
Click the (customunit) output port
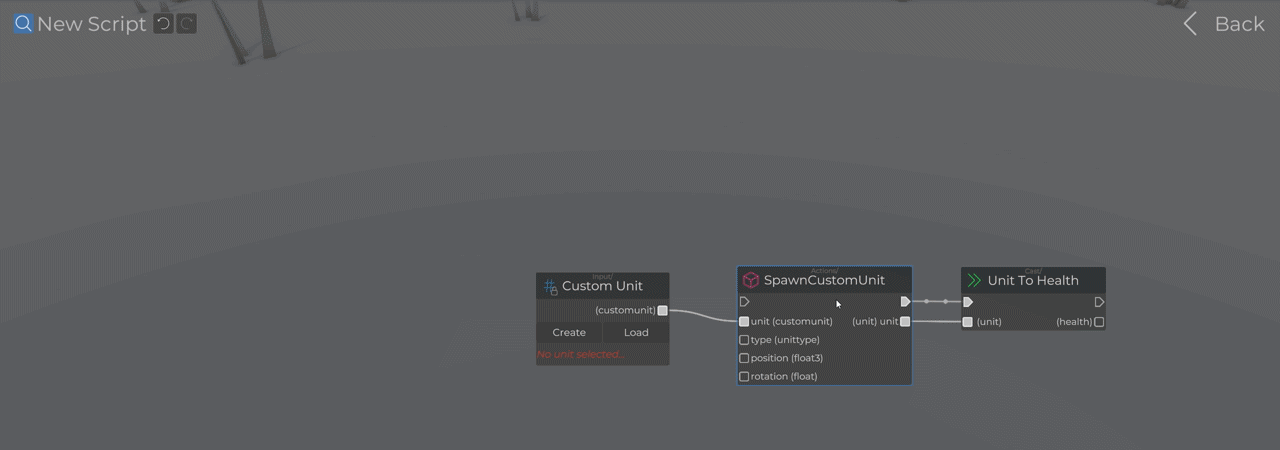tap(662, 311)
